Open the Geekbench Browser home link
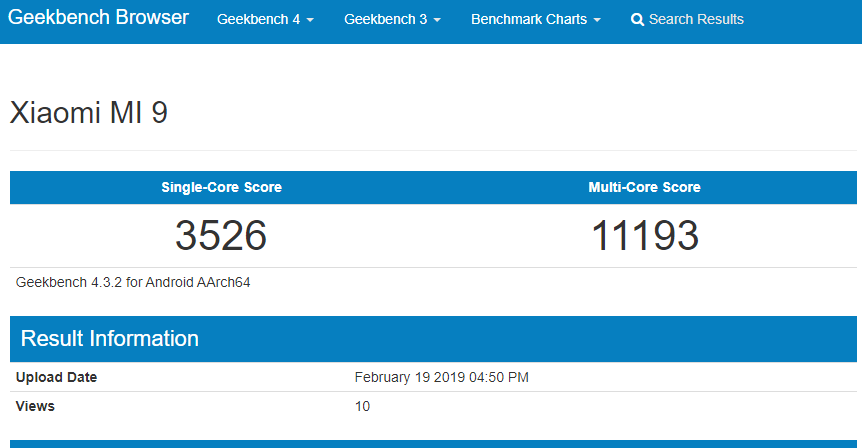 click(98, 18)
